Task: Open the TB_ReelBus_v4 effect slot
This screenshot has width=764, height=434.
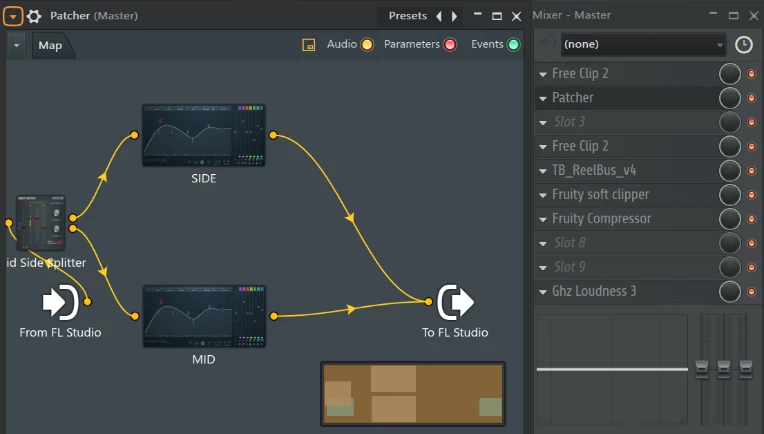Action: click(x=600, y=170)
